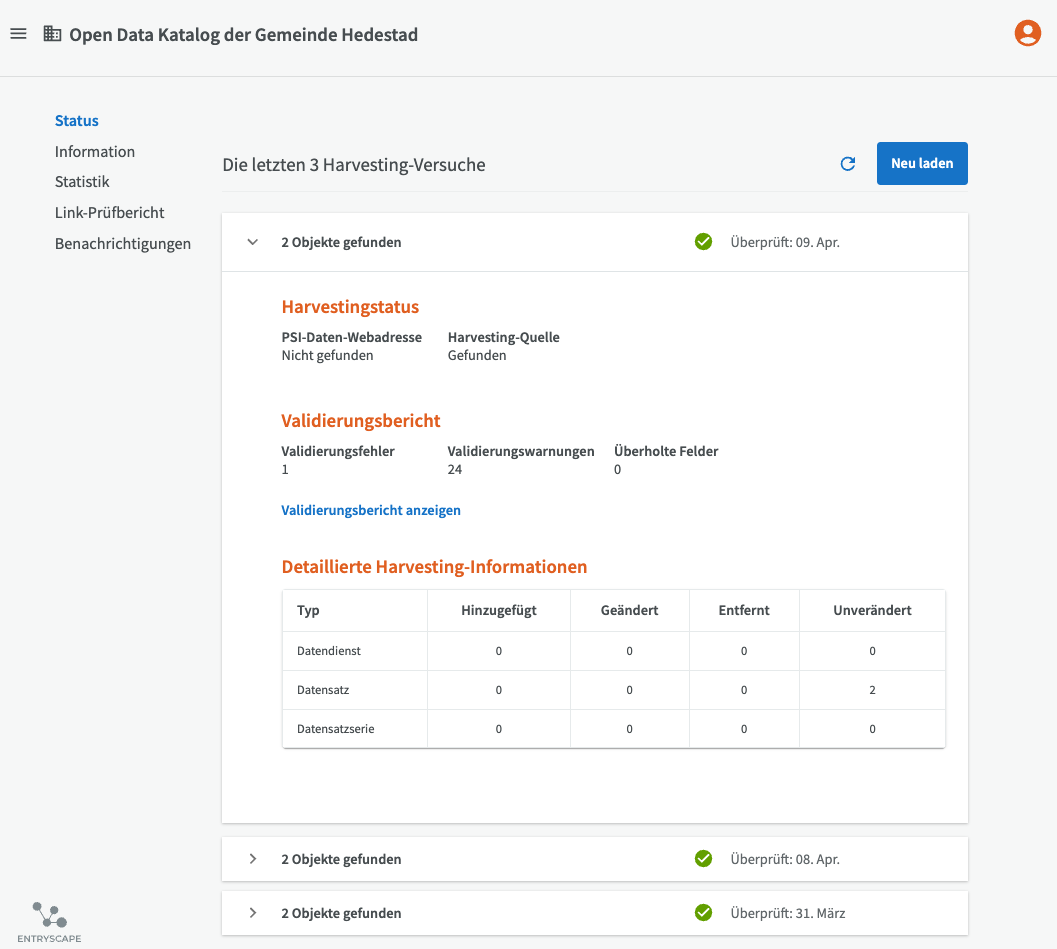Click the circular refresh arrow icon
Screen dimensions: 1057x949
(x=847, y=164)
